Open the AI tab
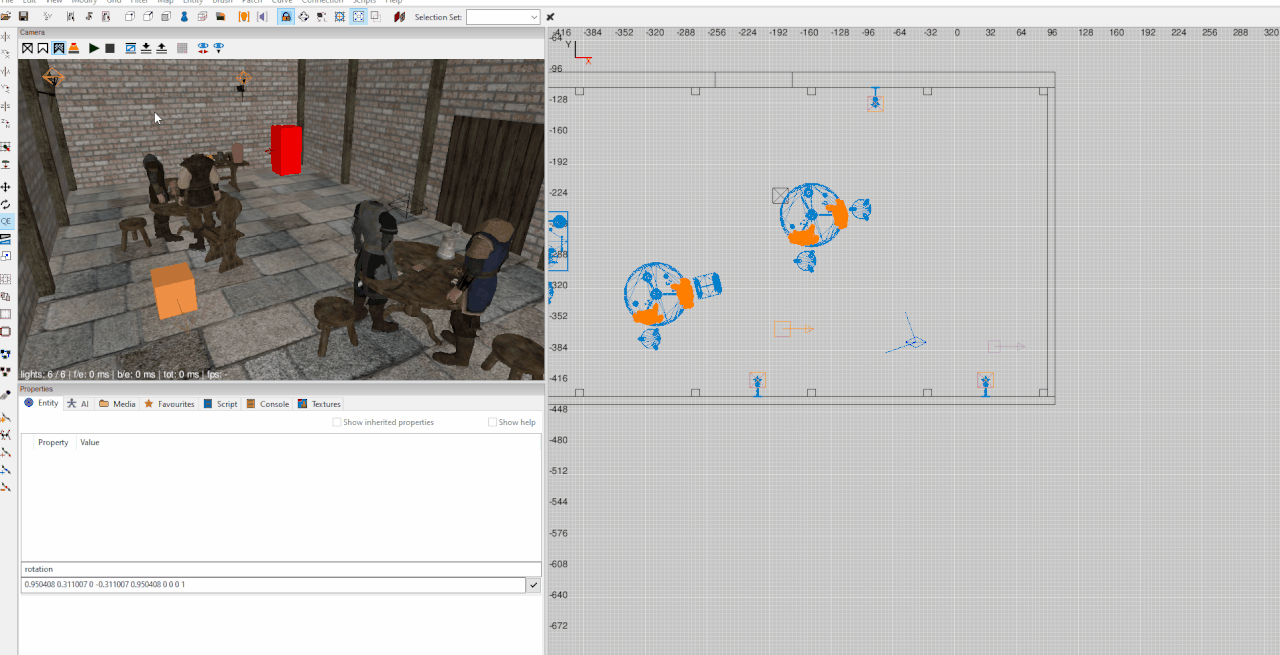1280x655 pixels. tap(79, 404)
